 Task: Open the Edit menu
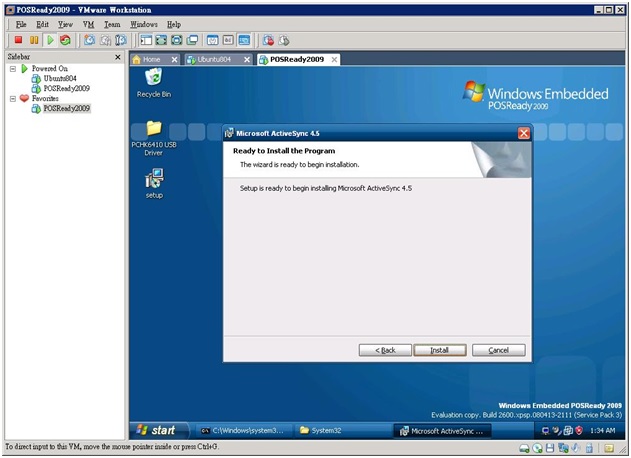click(42, 25)
